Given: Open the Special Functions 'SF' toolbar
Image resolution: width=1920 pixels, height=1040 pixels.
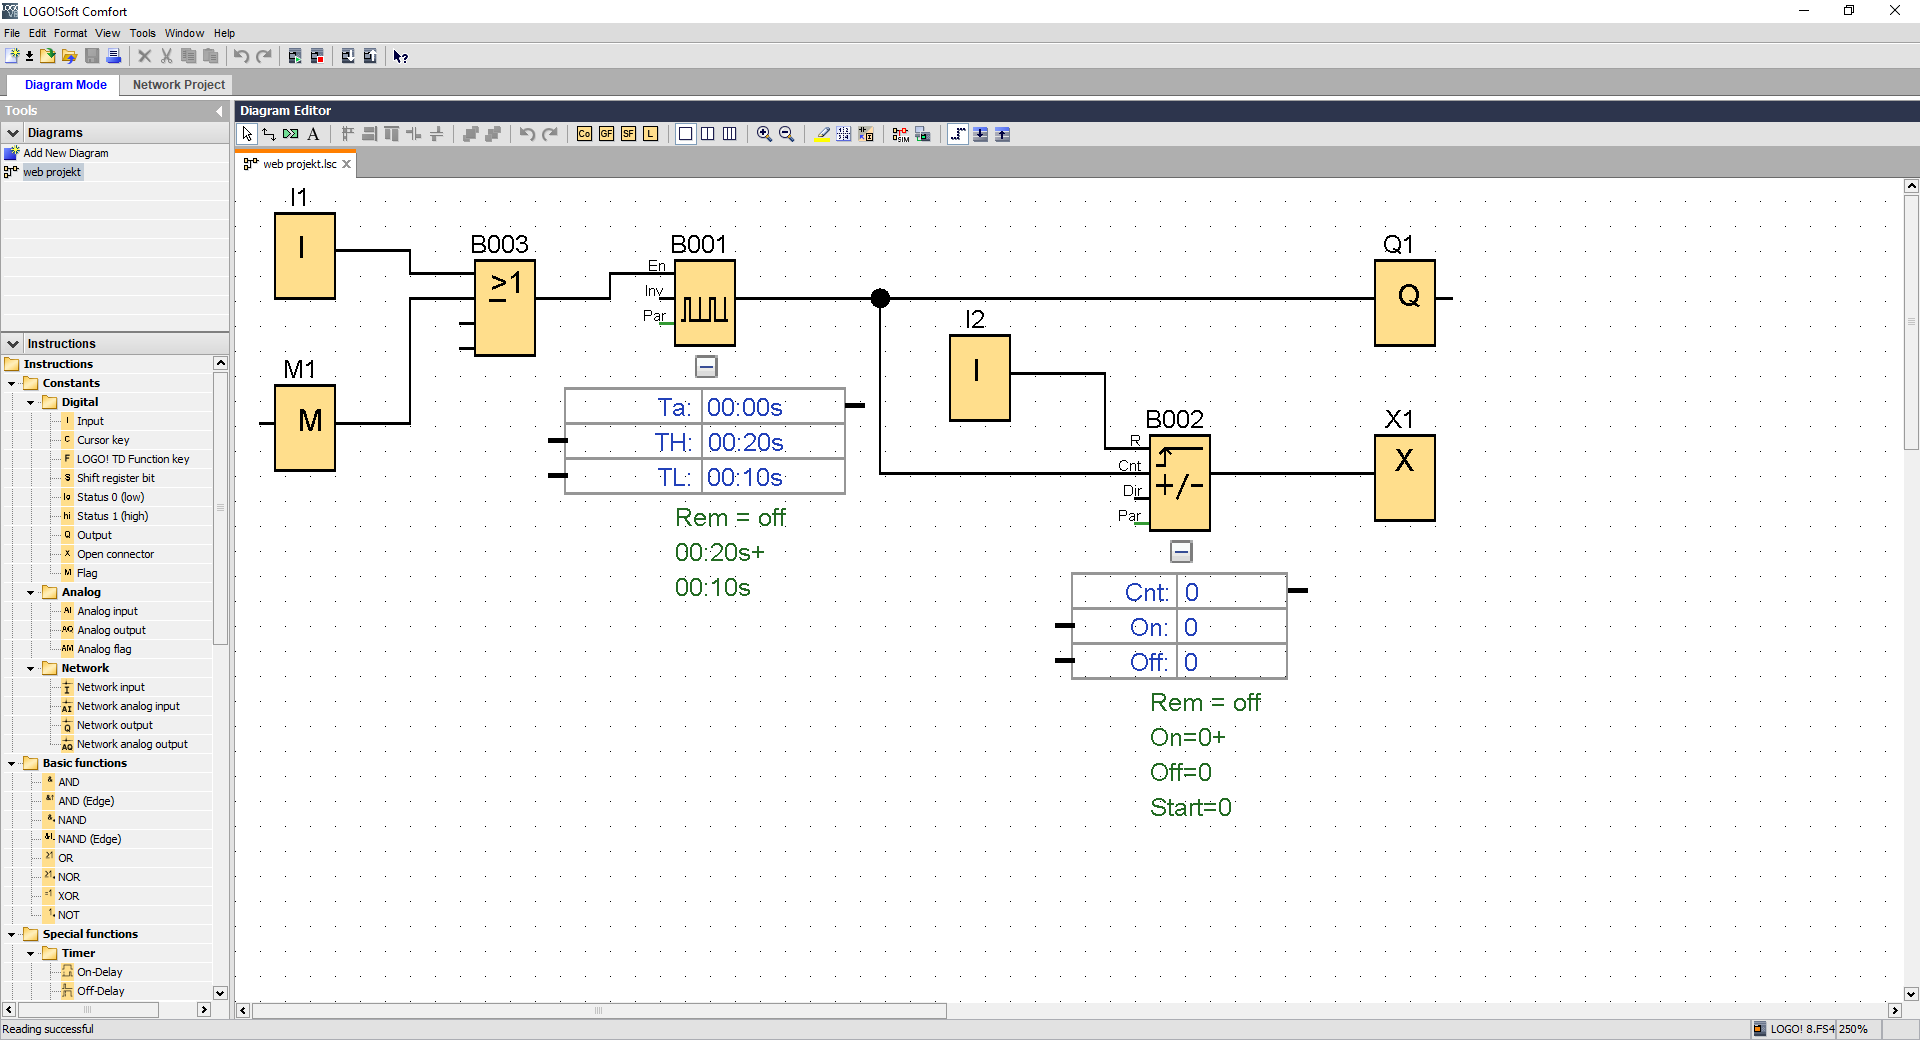Looking at the screenshot, I should (628, 134).
